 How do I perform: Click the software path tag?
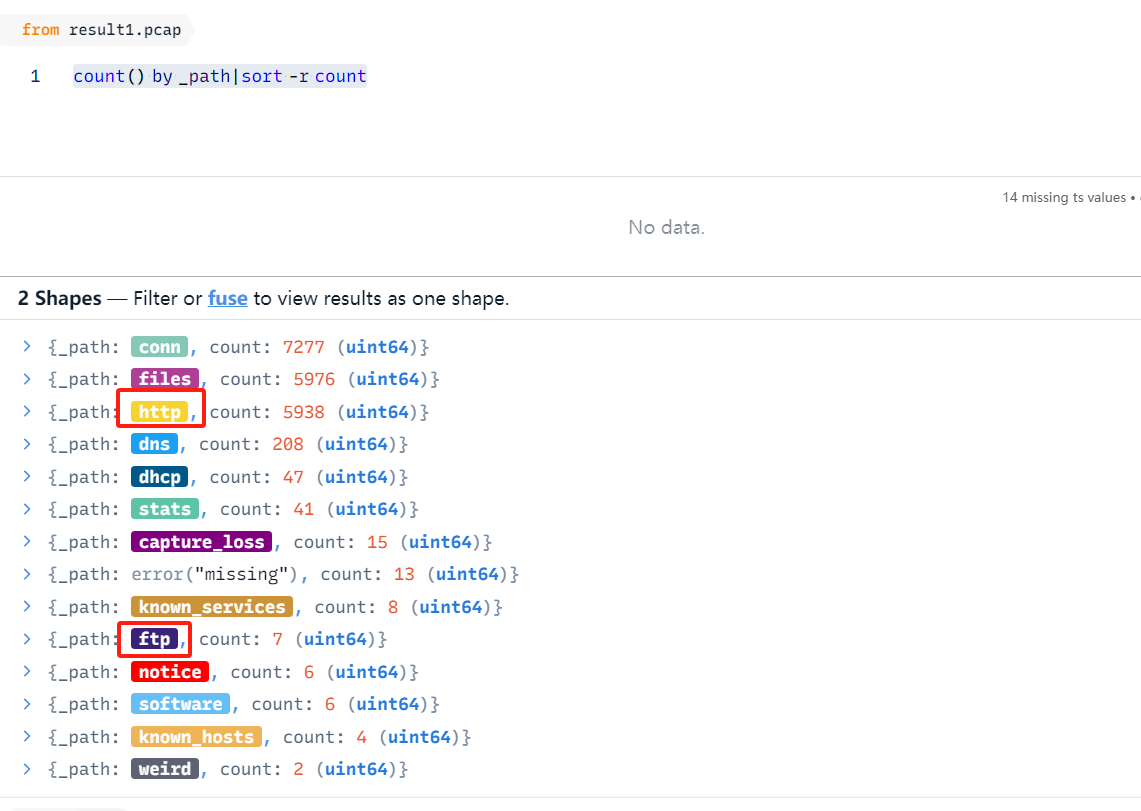(180, 704)
